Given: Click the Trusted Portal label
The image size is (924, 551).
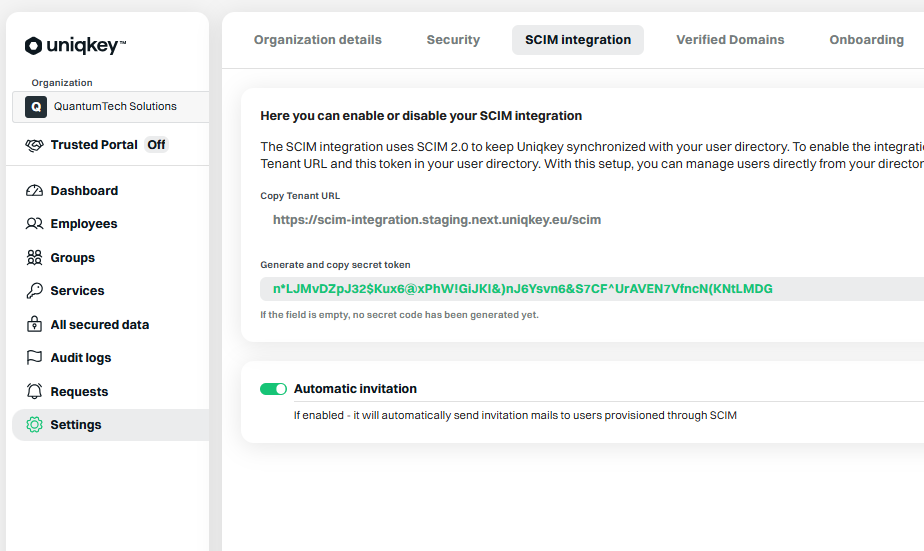Looking at the screenshot, I should 94,145.
